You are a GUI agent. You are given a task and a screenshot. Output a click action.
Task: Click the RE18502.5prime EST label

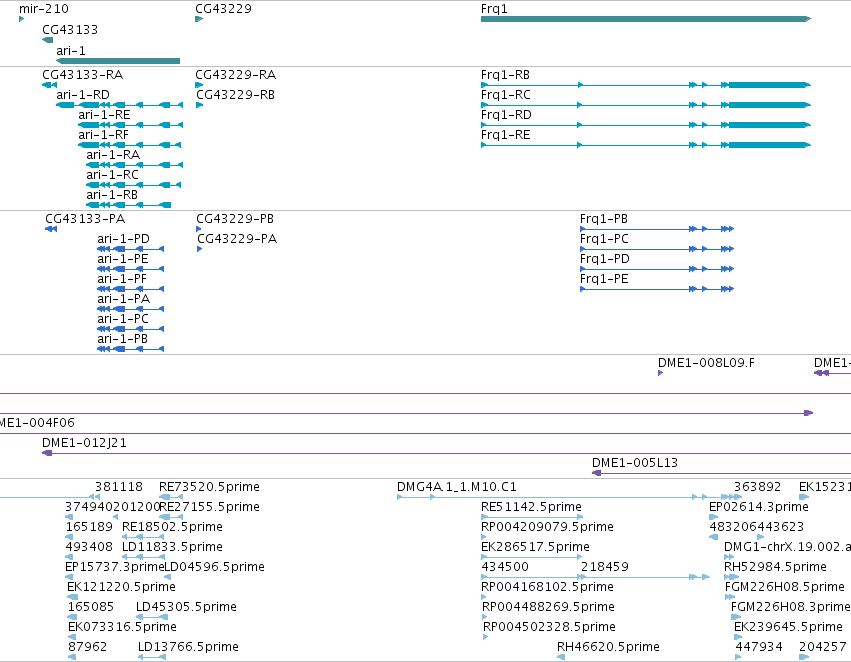(x=172, y=527)
